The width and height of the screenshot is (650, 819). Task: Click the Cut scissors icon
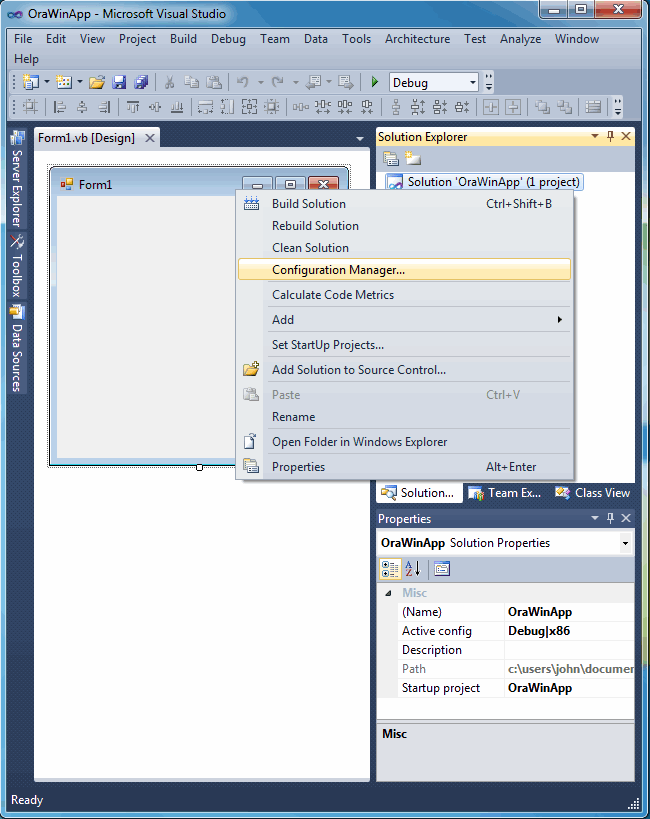[169, 82]
